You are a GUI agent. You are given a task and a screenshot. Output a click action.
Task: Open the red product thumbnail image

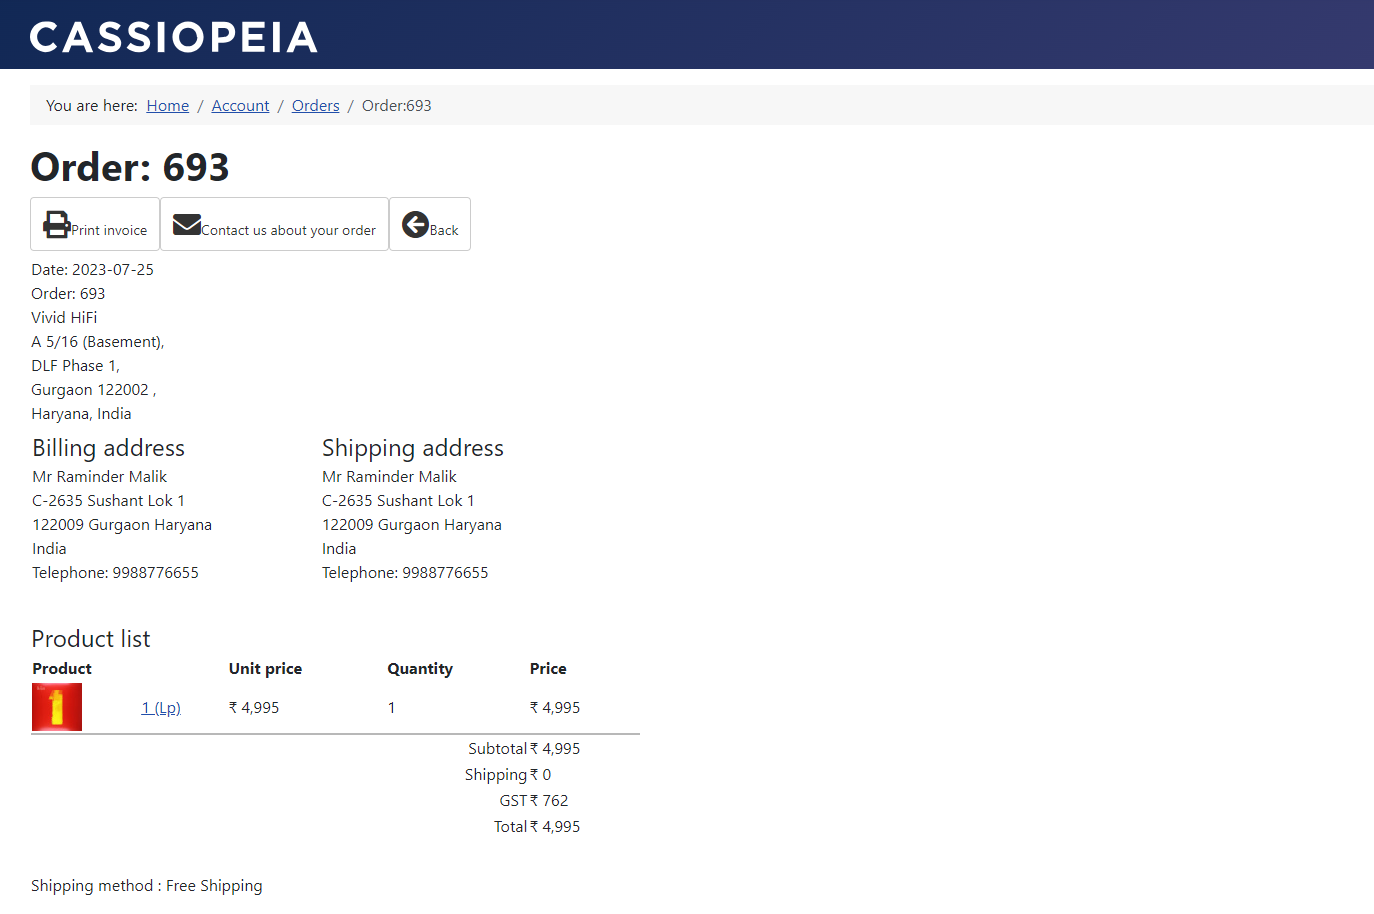pyautogui.click(x=57, y=707)
